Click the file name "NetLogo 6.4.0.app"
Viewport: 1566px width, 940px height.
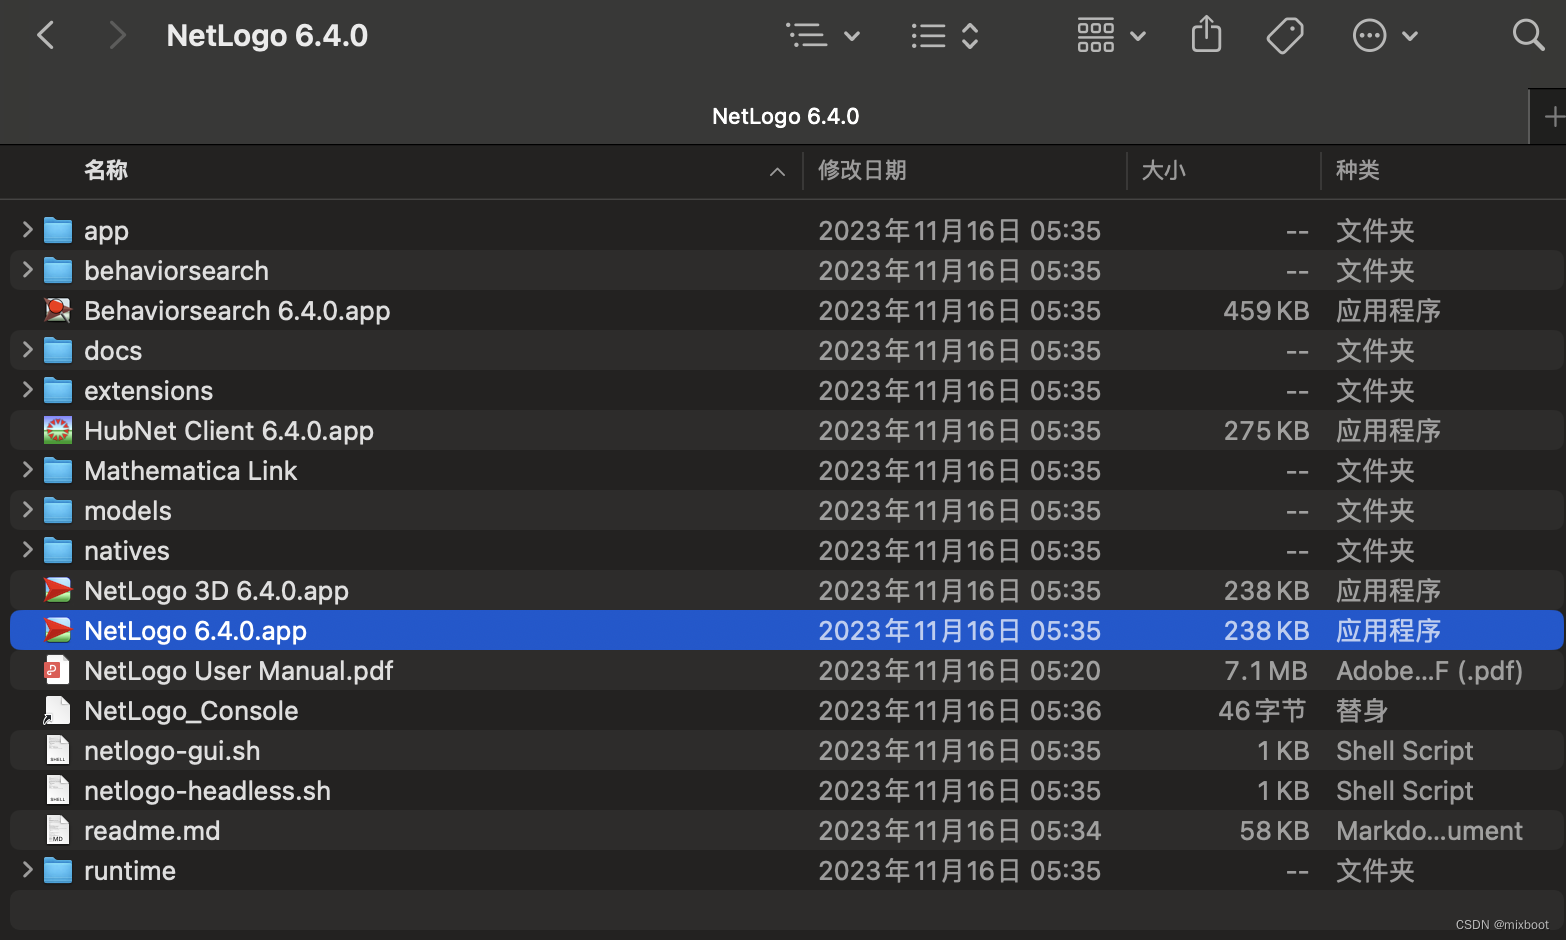pyautogui.click(x=195, y=631)
